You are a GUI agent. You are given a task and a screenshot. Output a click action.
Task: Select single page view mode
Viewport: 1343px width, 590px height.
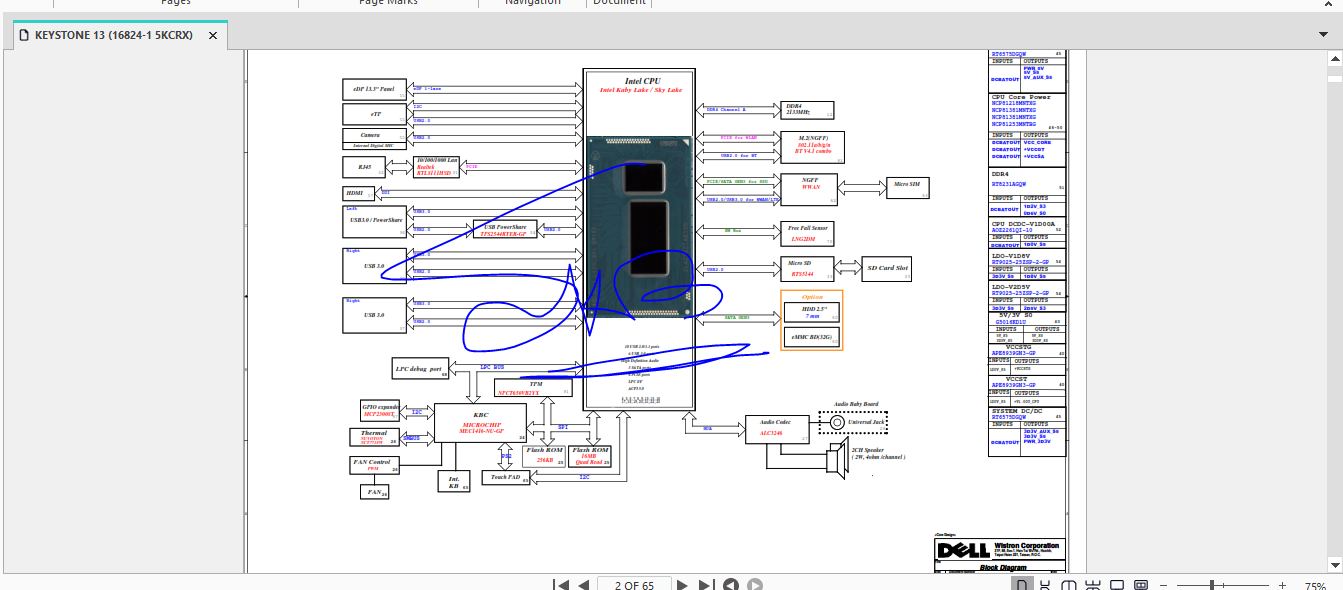1022,585
